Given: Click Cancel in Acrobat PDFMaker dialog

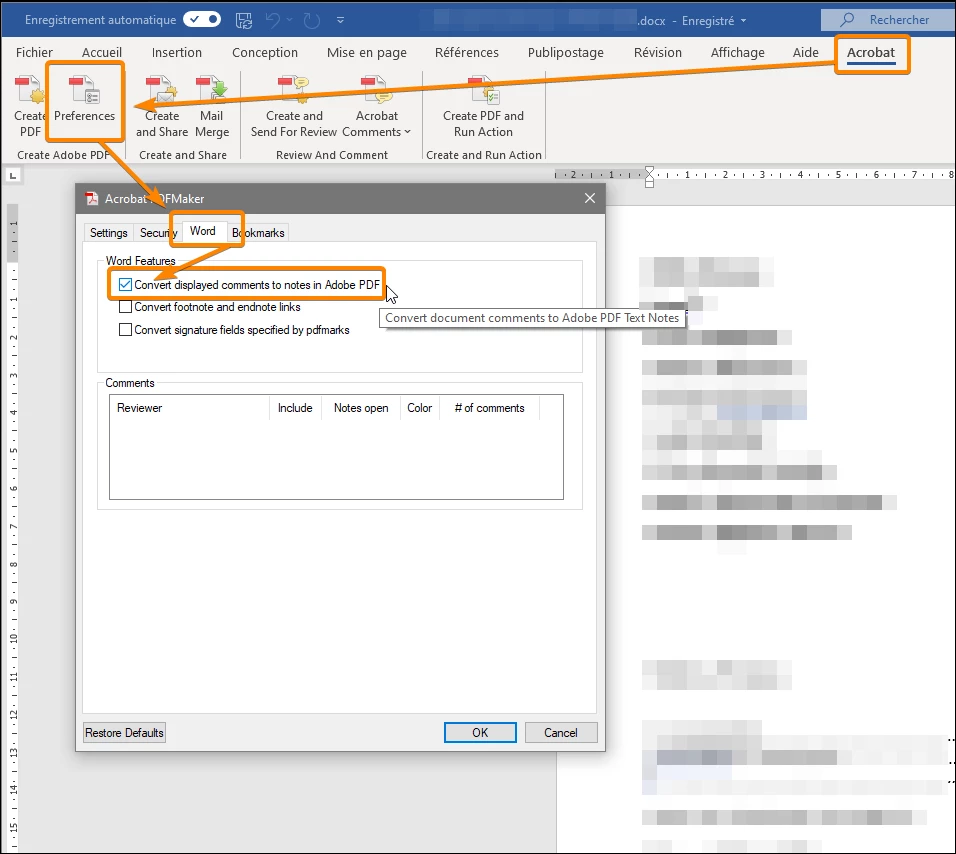Looking at the screenshot, I should click(x=561, y=733).
